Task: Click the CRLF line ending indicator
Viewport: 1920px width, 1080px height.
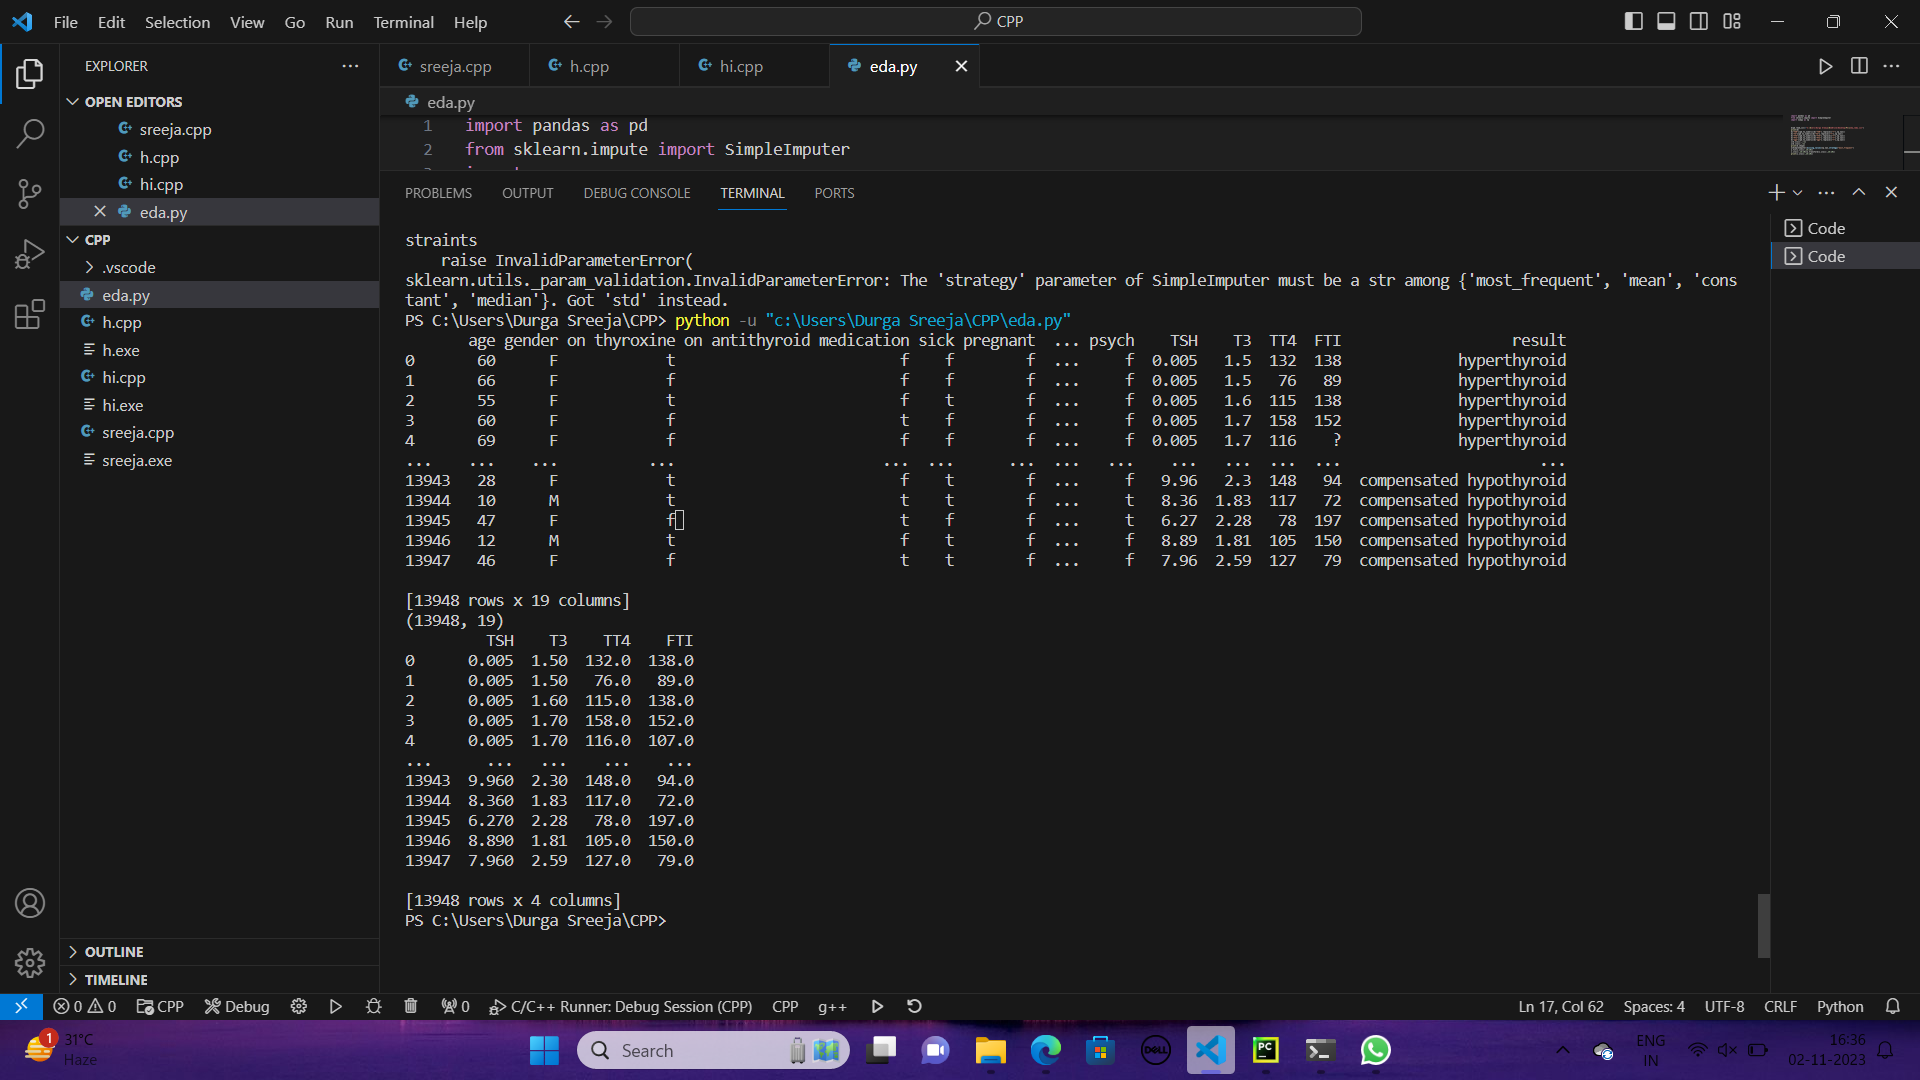Action: pos(1781,1006)
